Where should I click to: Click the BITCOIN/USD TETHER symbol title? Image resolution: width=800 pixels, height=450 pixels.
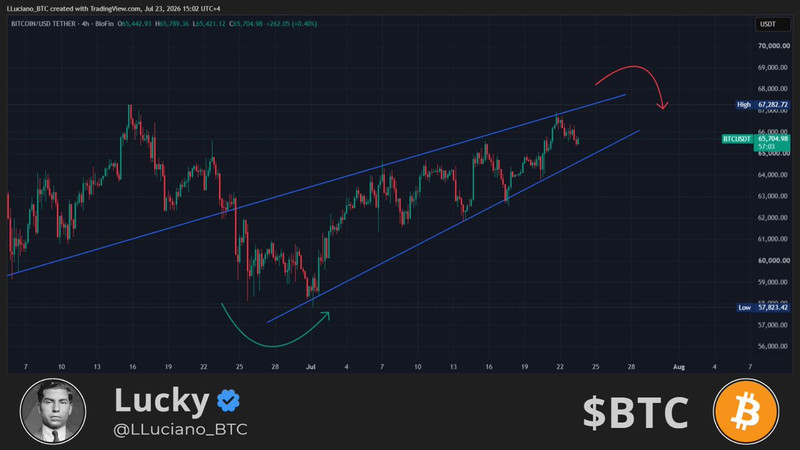tap(43, 24)
